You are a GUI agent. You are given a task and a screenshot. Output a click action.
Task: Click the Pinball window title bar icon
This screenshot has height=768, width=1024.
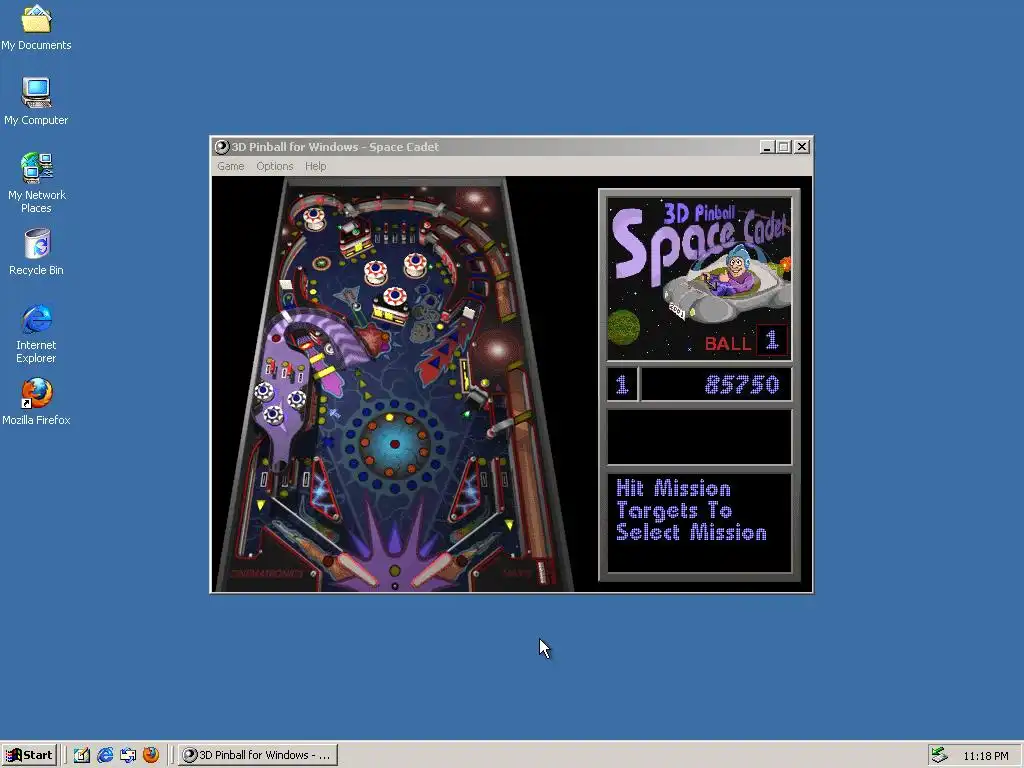[221, 147]
